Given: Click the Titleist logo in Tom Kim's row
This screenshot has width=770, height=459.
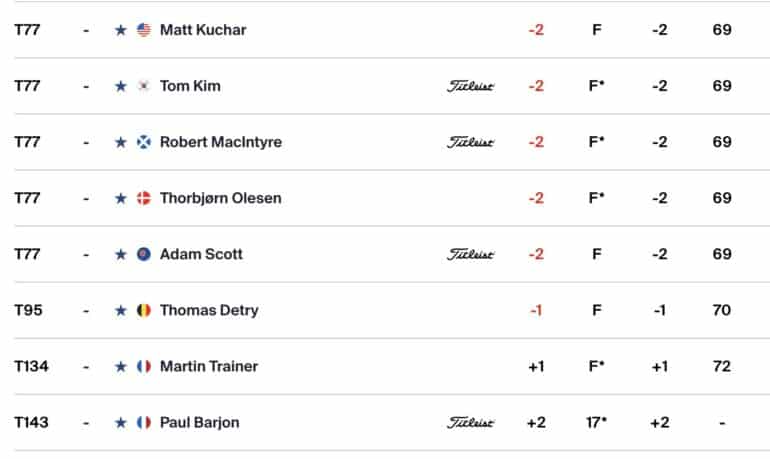Looking at the screenshot, I should coord(470,86).
